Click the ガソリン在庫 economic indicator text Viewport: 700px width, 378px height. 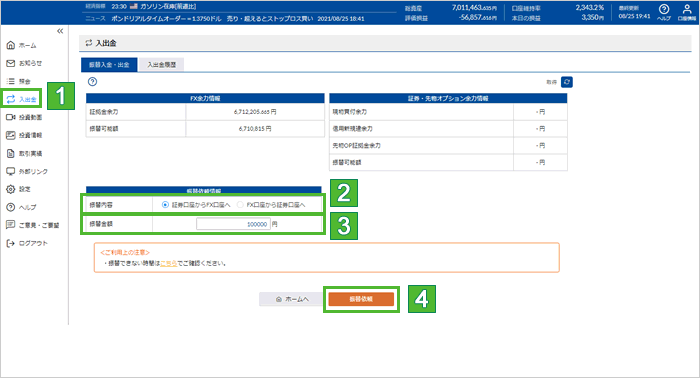click(x=168, y=7)
